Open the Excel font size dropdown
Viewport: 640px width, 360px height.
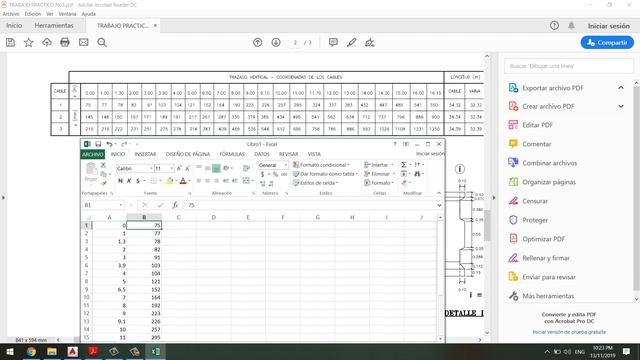(171, 168)
